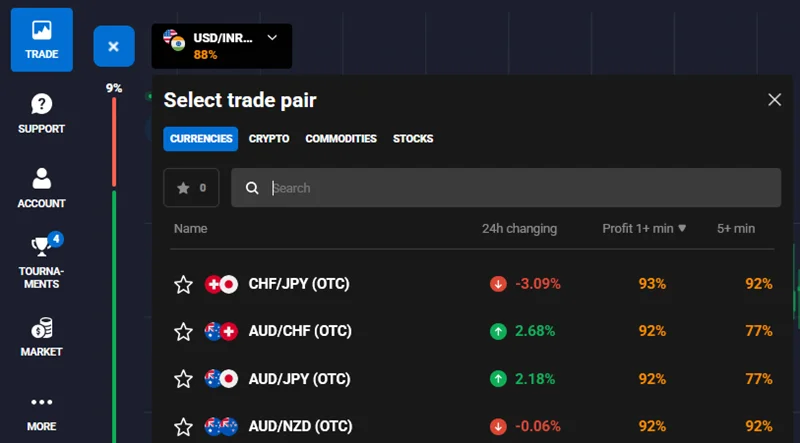Choose the AUD/NZD (OTC) pair row

(x=472, y=426)
